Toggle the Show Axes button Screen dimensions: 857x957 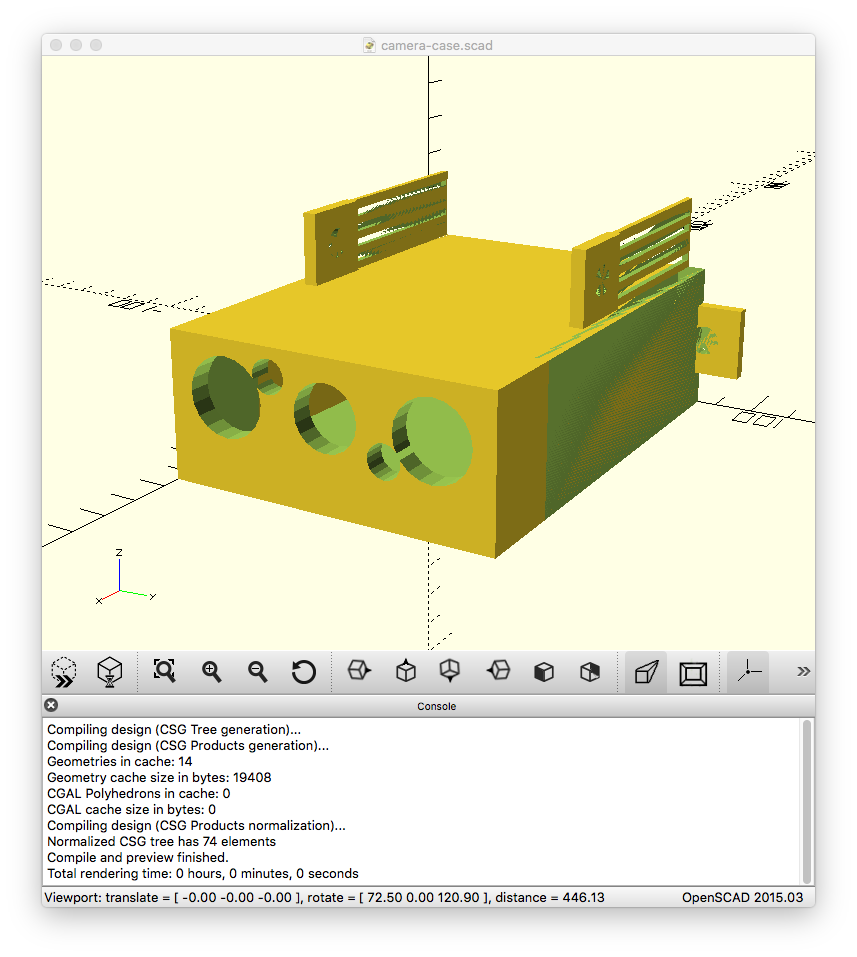[x=747, y=672]
